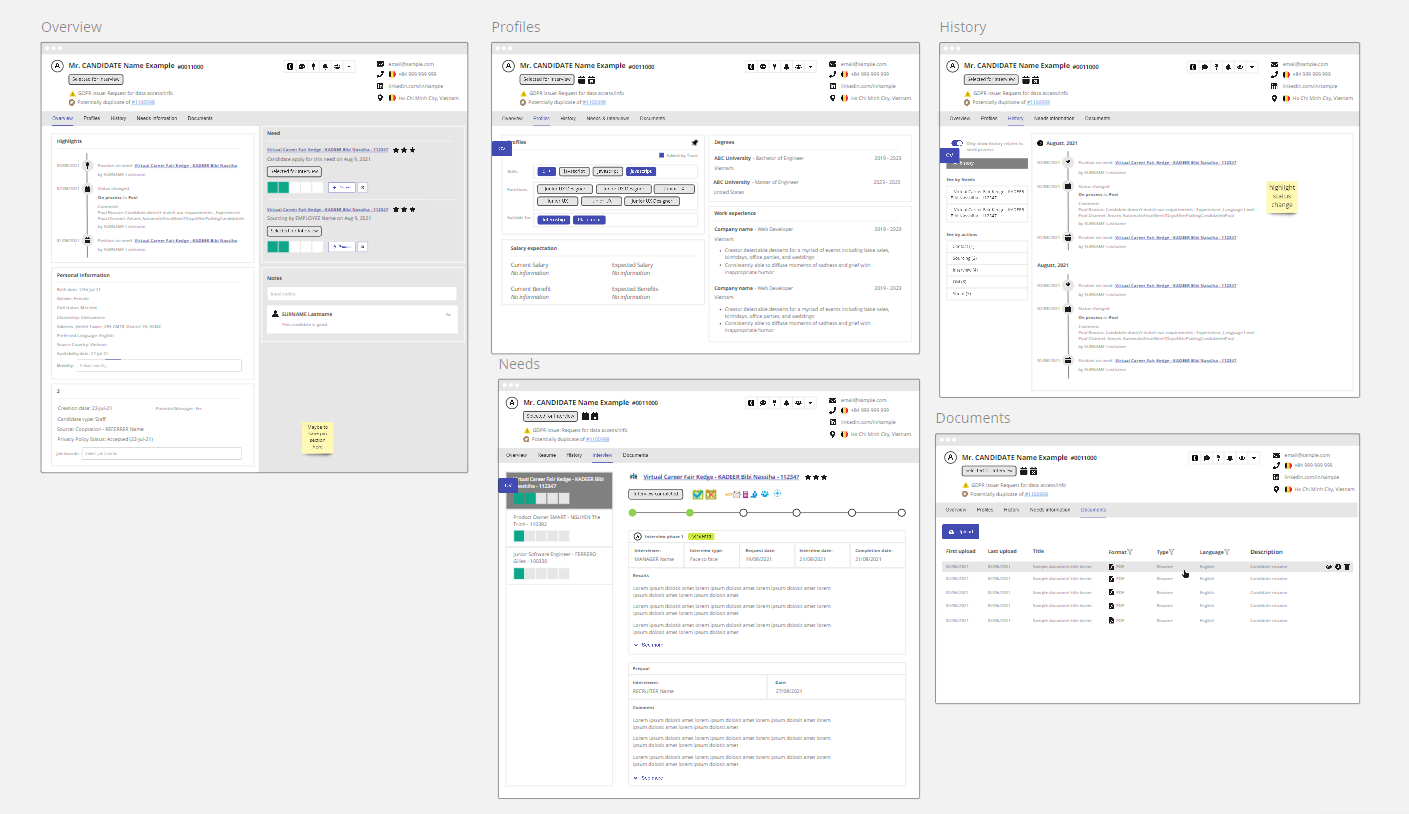Open the Format column filter in Documents

click(x=1129, y=552)
